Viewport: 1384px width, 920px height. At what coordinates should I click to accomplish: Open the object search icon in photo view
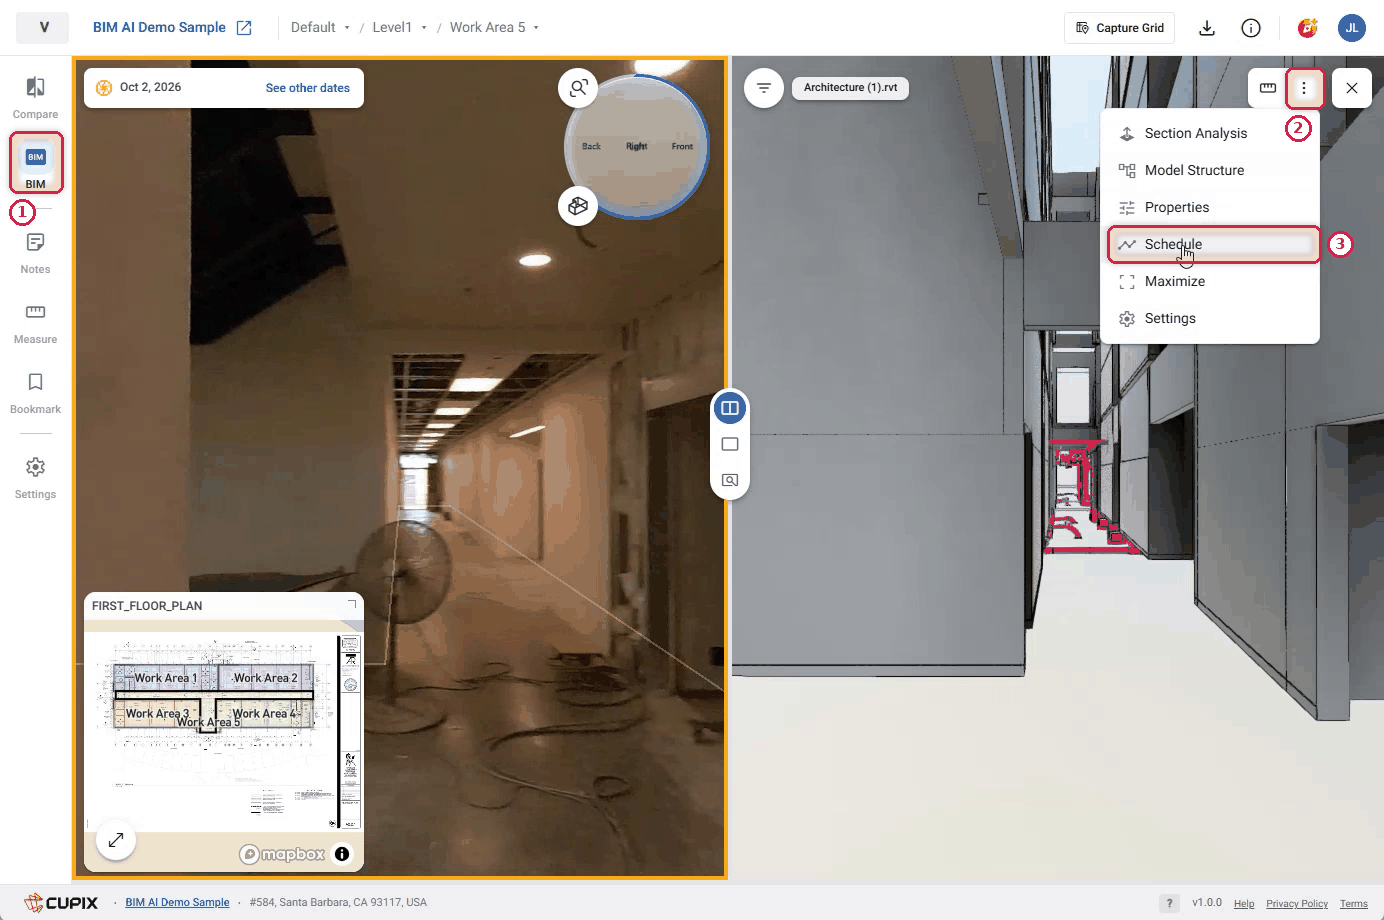pos(578,88)
